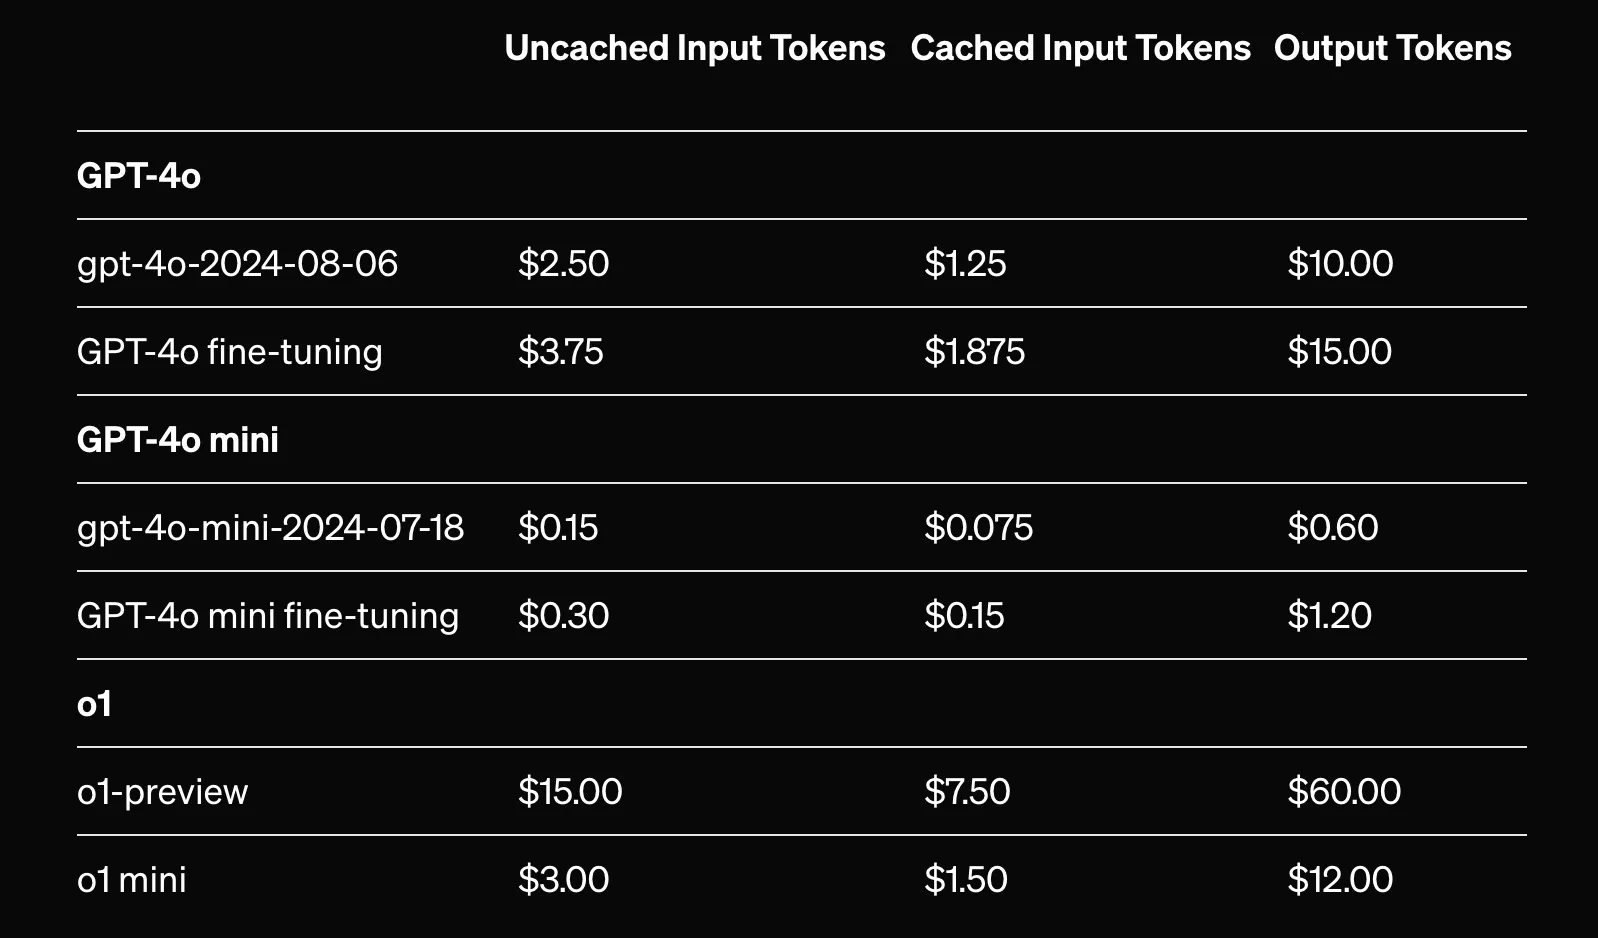Click the o1-preview row label

[x=163, y=792]
